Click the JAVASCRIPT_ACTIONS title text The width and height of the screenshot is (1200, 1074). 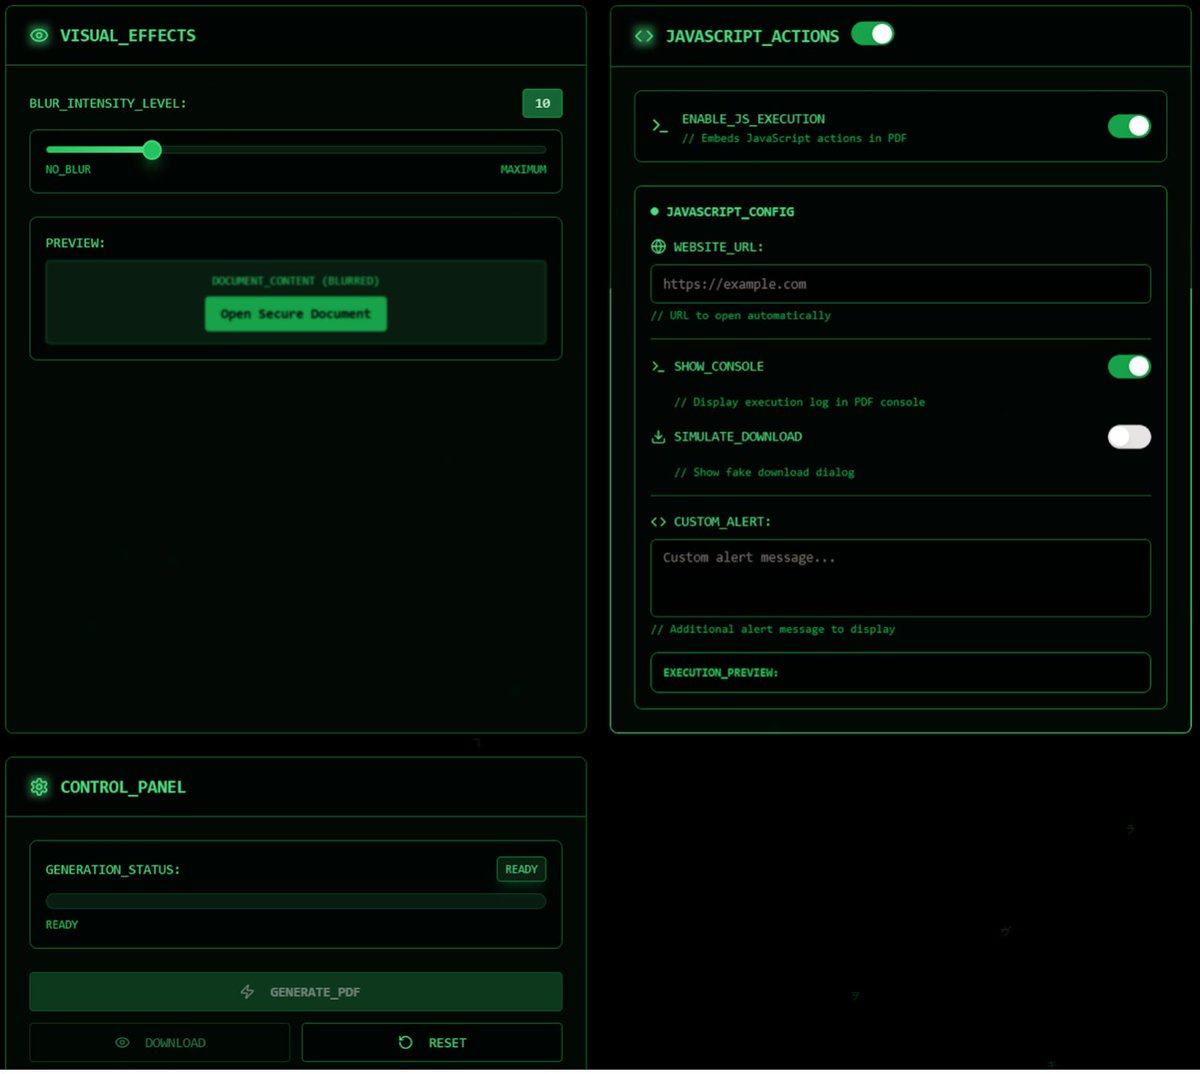click(x=752, y=36)
